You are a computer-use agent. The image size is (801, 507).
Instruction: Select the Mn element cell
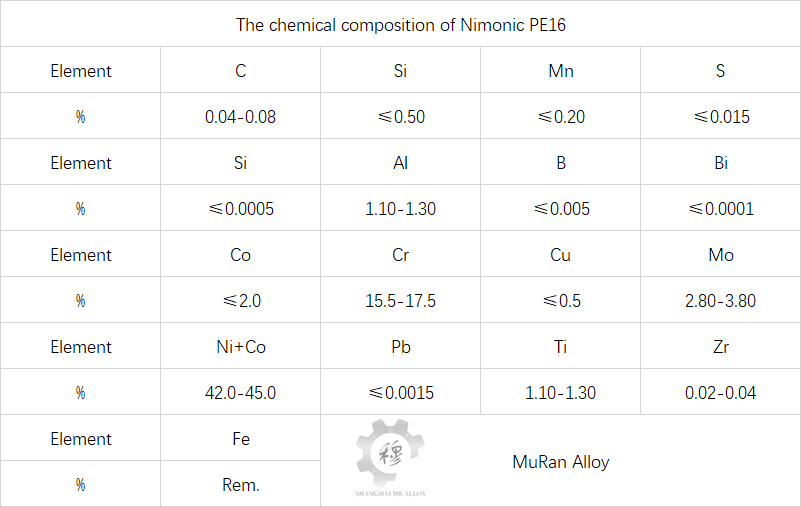coord(560,71)
